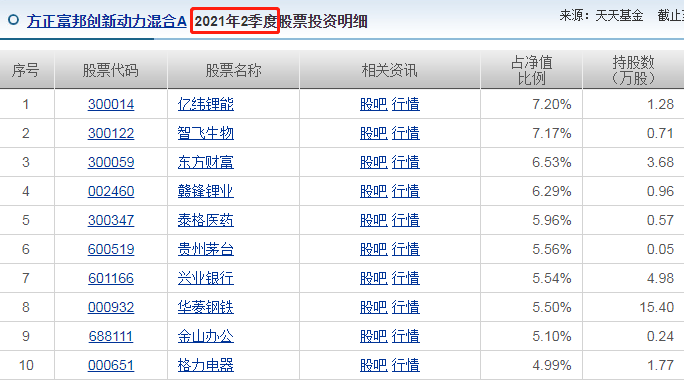Open 行情 for 亿纬锂能 row

(406, 104)
